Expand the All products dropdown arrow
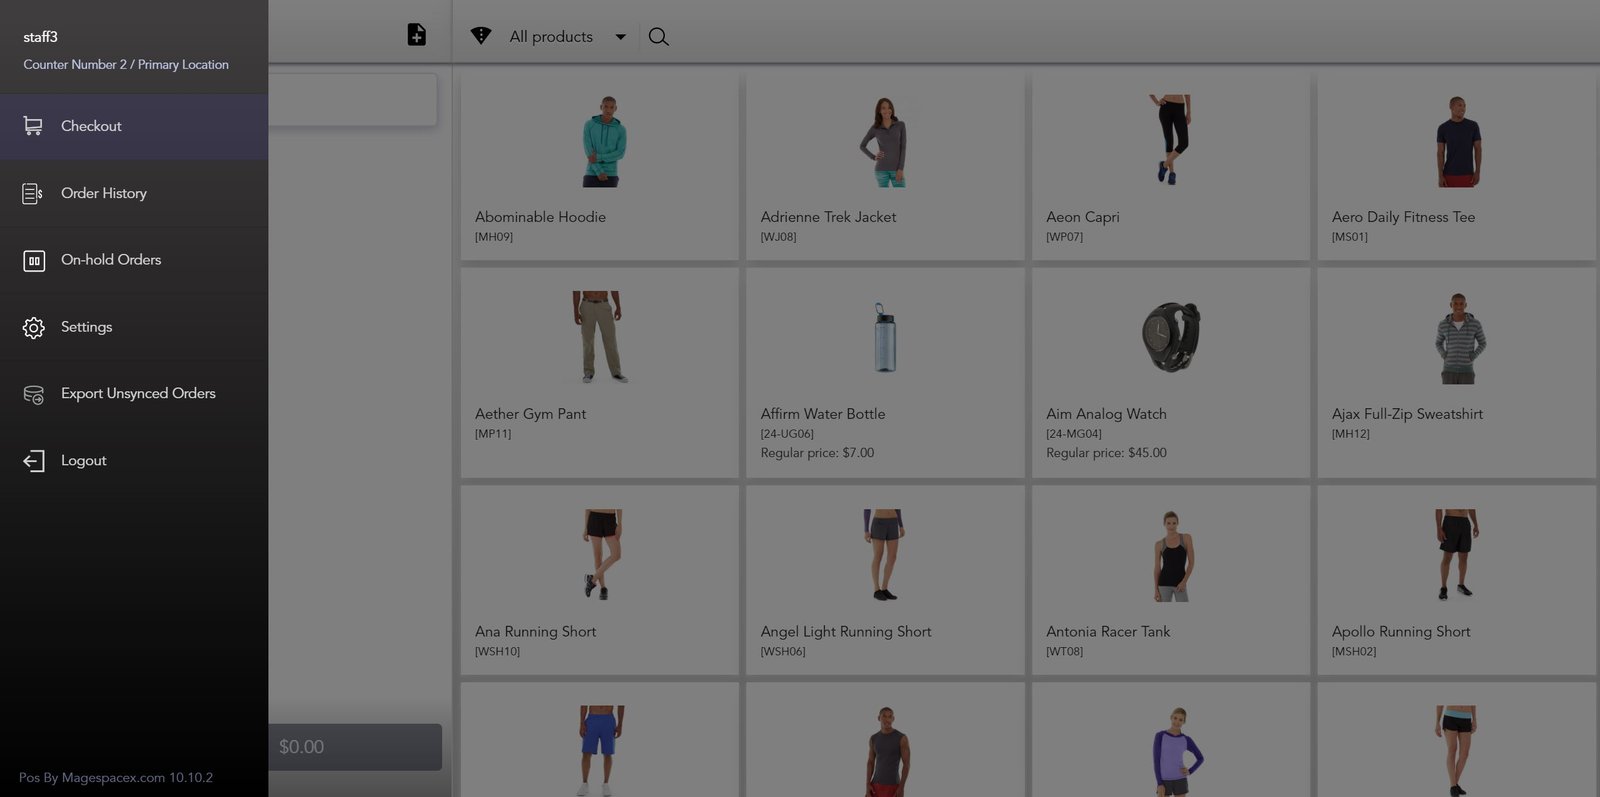 point(620,37)
